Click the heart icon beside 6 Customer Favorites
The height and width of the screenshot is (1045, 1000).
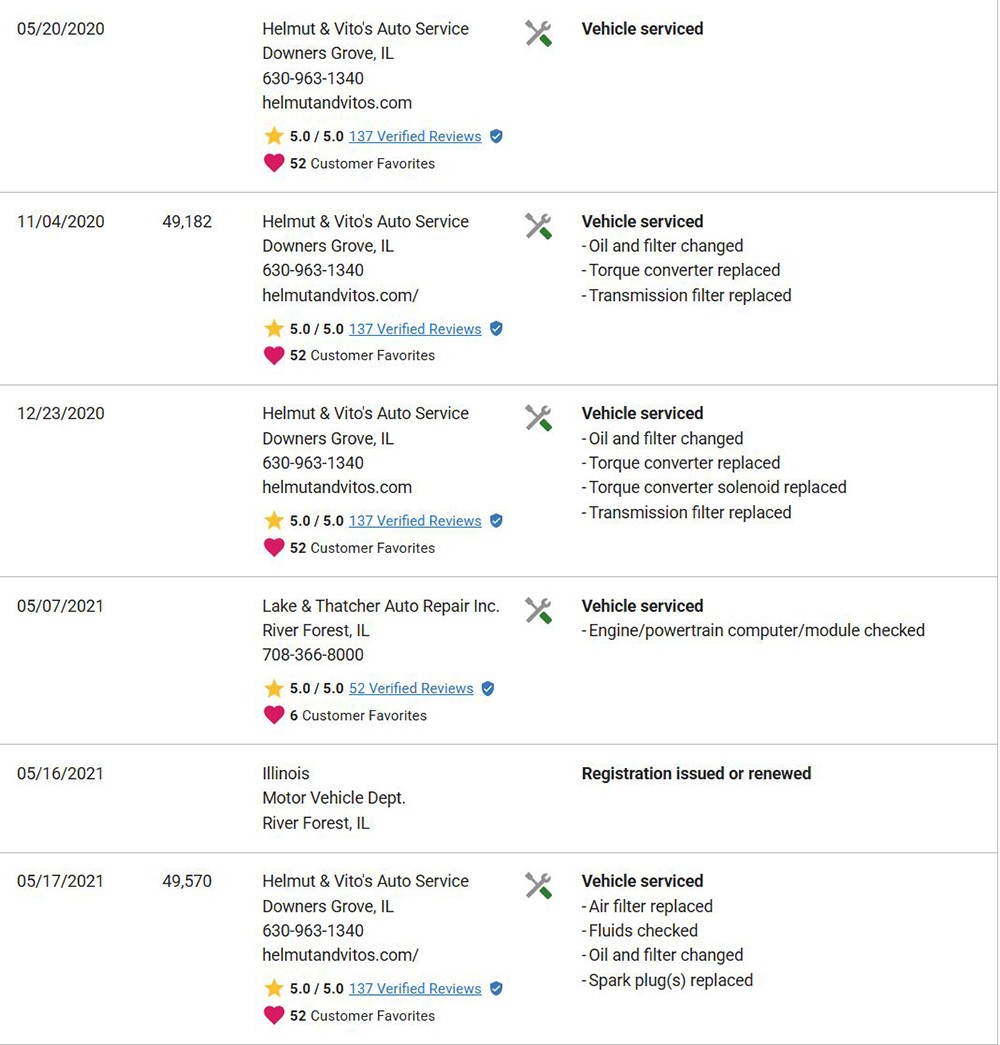click(x=274, y=715)
